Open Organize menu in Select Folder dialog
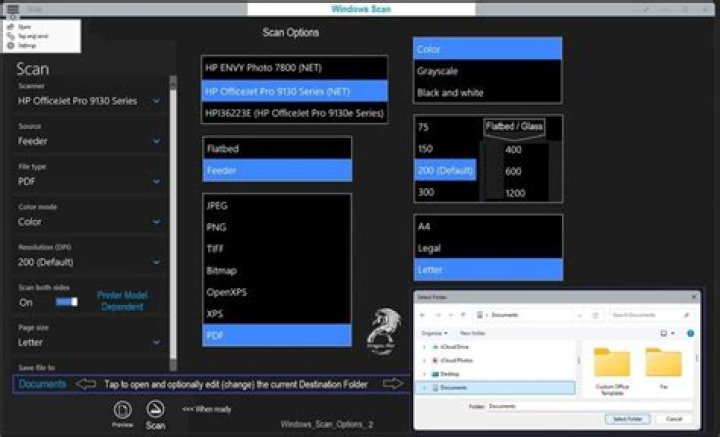The image size is (720, 437). click(434, 333)
